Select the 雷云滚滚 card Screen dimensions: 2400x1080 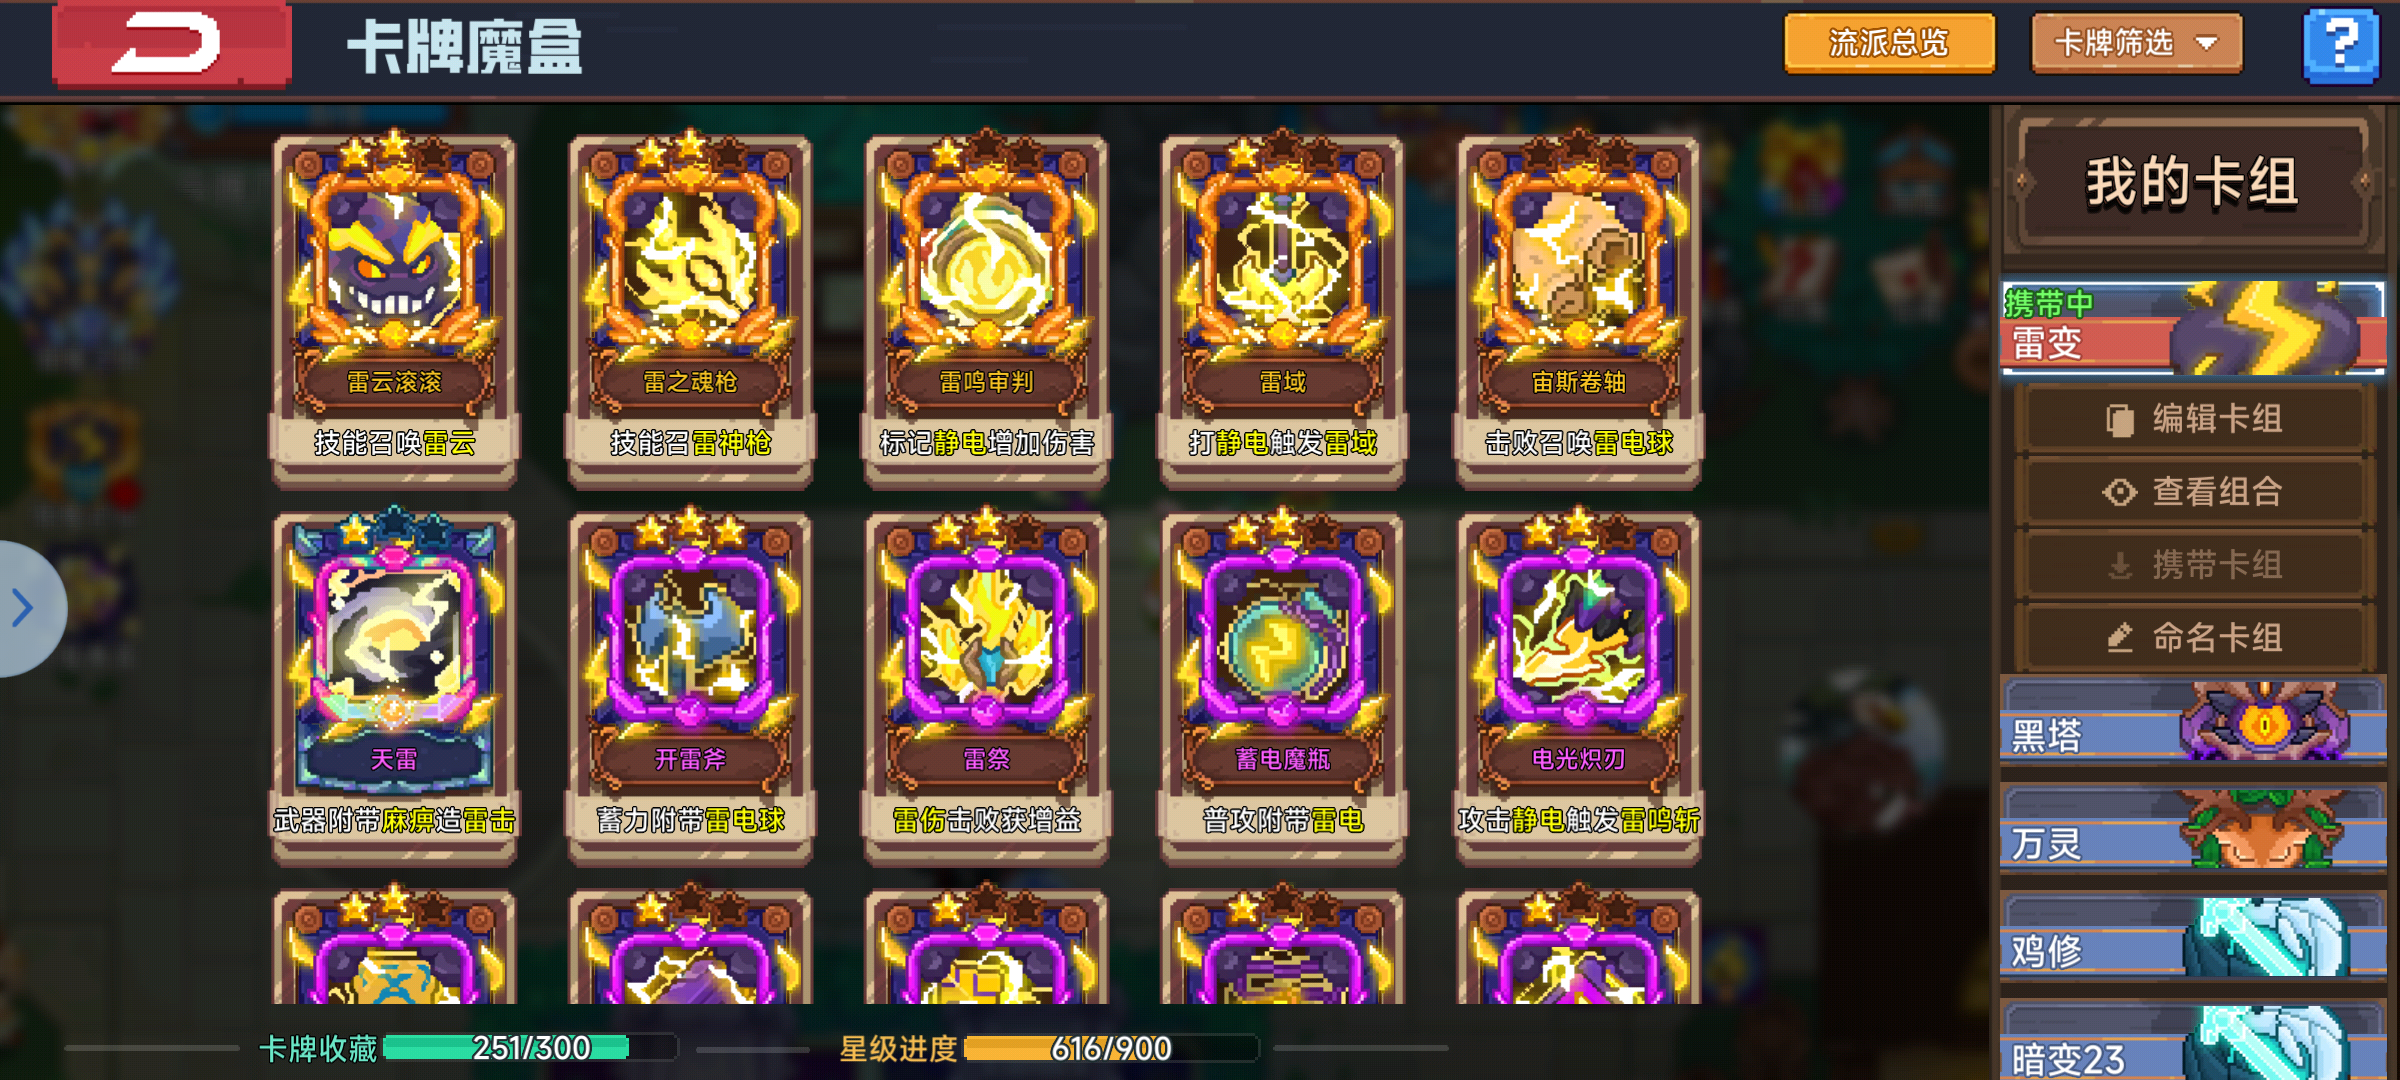coord(394,309)
